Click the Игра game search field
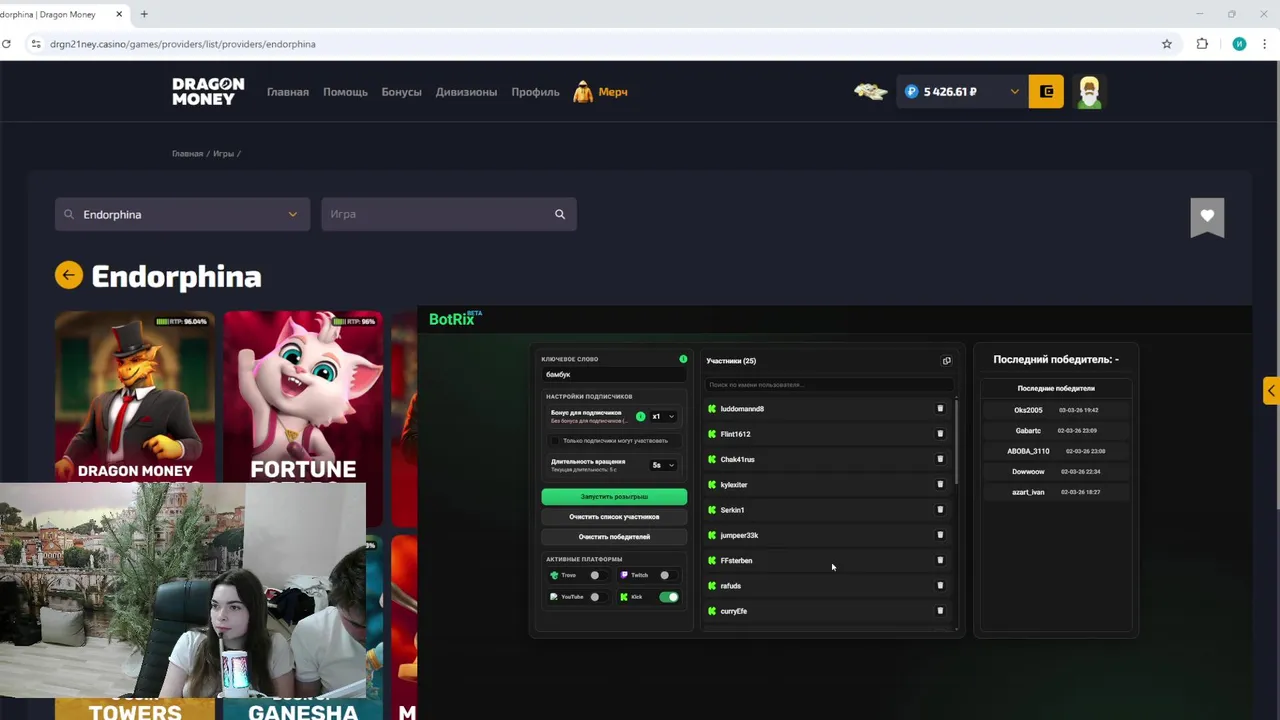Viewport: 1280px width, 720px height. (449, 214)
